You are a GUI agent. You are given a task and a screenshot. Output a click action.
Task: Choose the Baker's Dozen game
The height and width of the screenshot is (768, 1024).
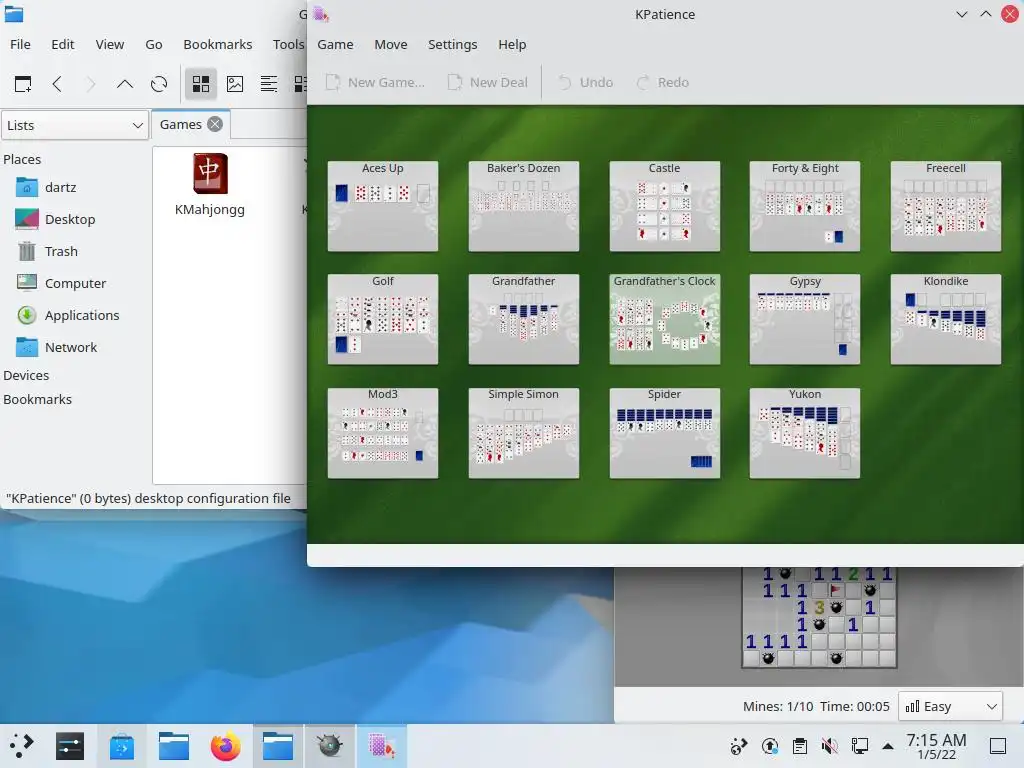pos(523,206)
